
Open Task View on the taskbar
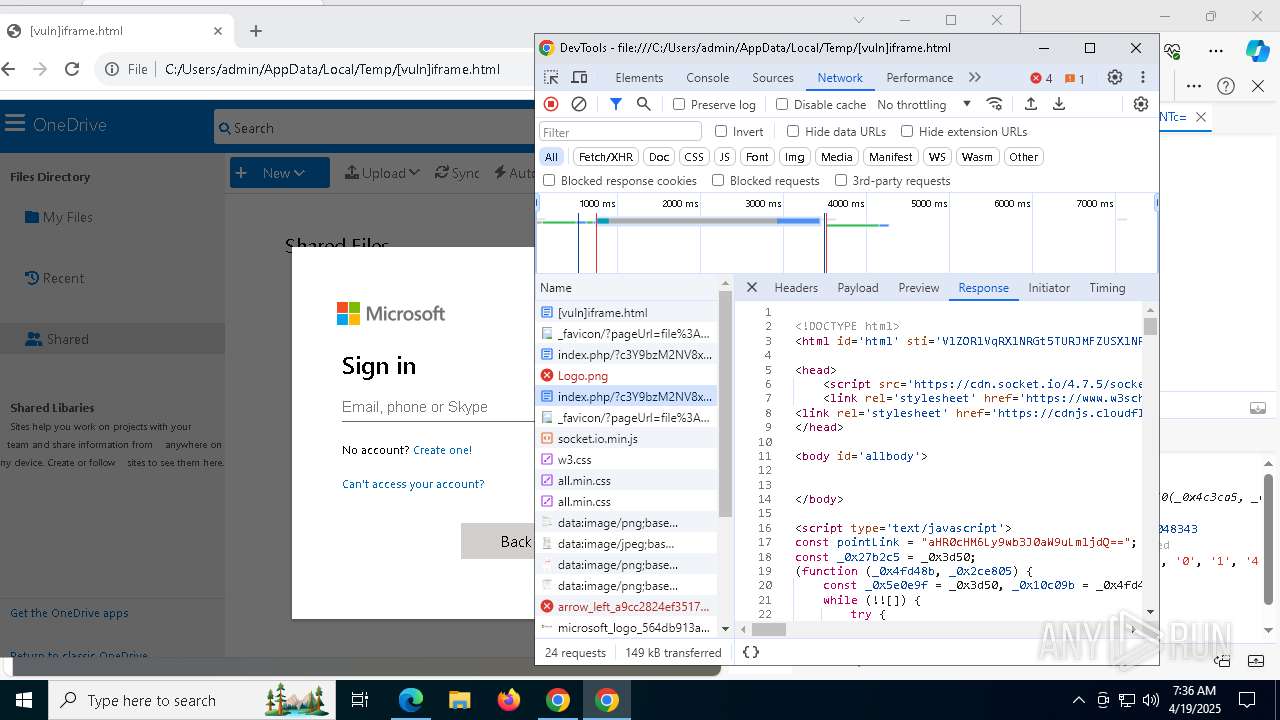pos(360,700)
